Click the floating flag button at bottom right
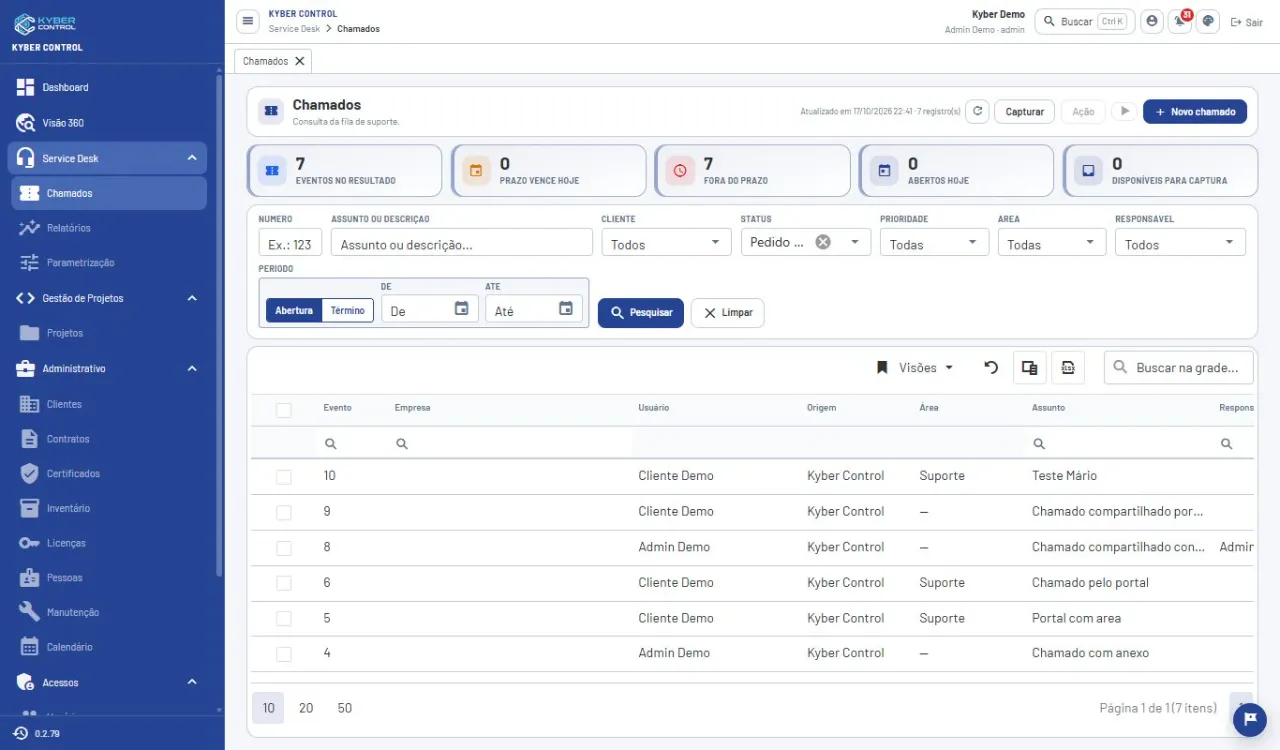Viewport: 1280px width, 750px height. pyautogui.click(x=1249, y=719)
